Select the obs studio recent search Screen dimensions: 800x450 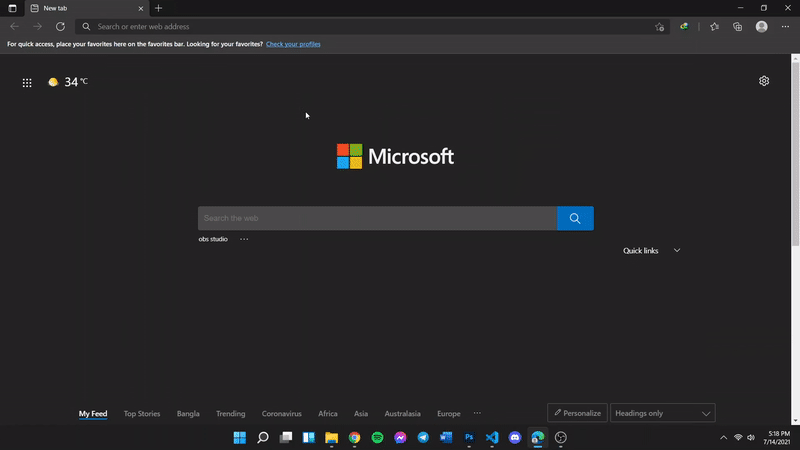pos(213,239)
